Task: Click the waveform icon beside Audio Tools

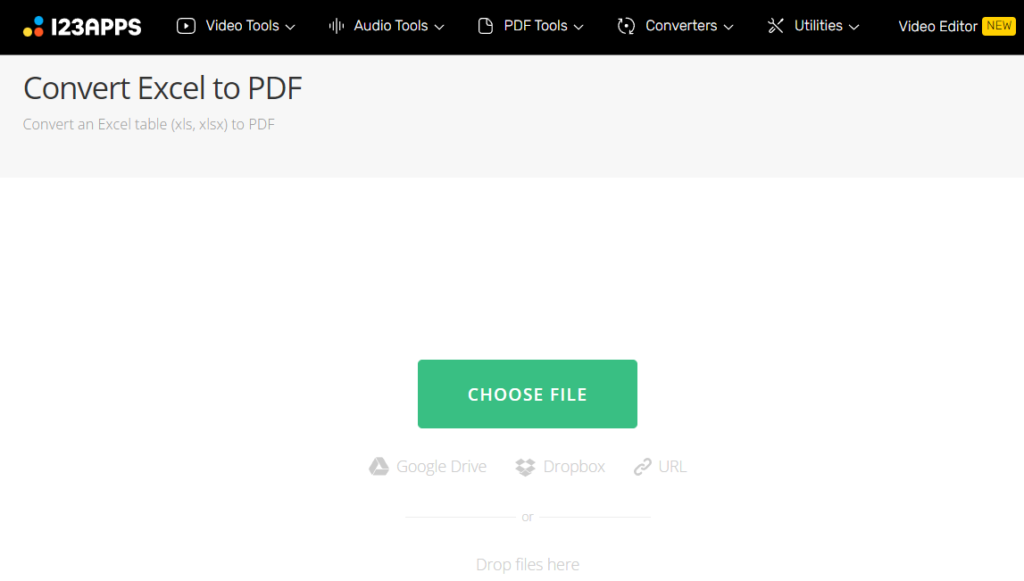Action: (335, 26)
